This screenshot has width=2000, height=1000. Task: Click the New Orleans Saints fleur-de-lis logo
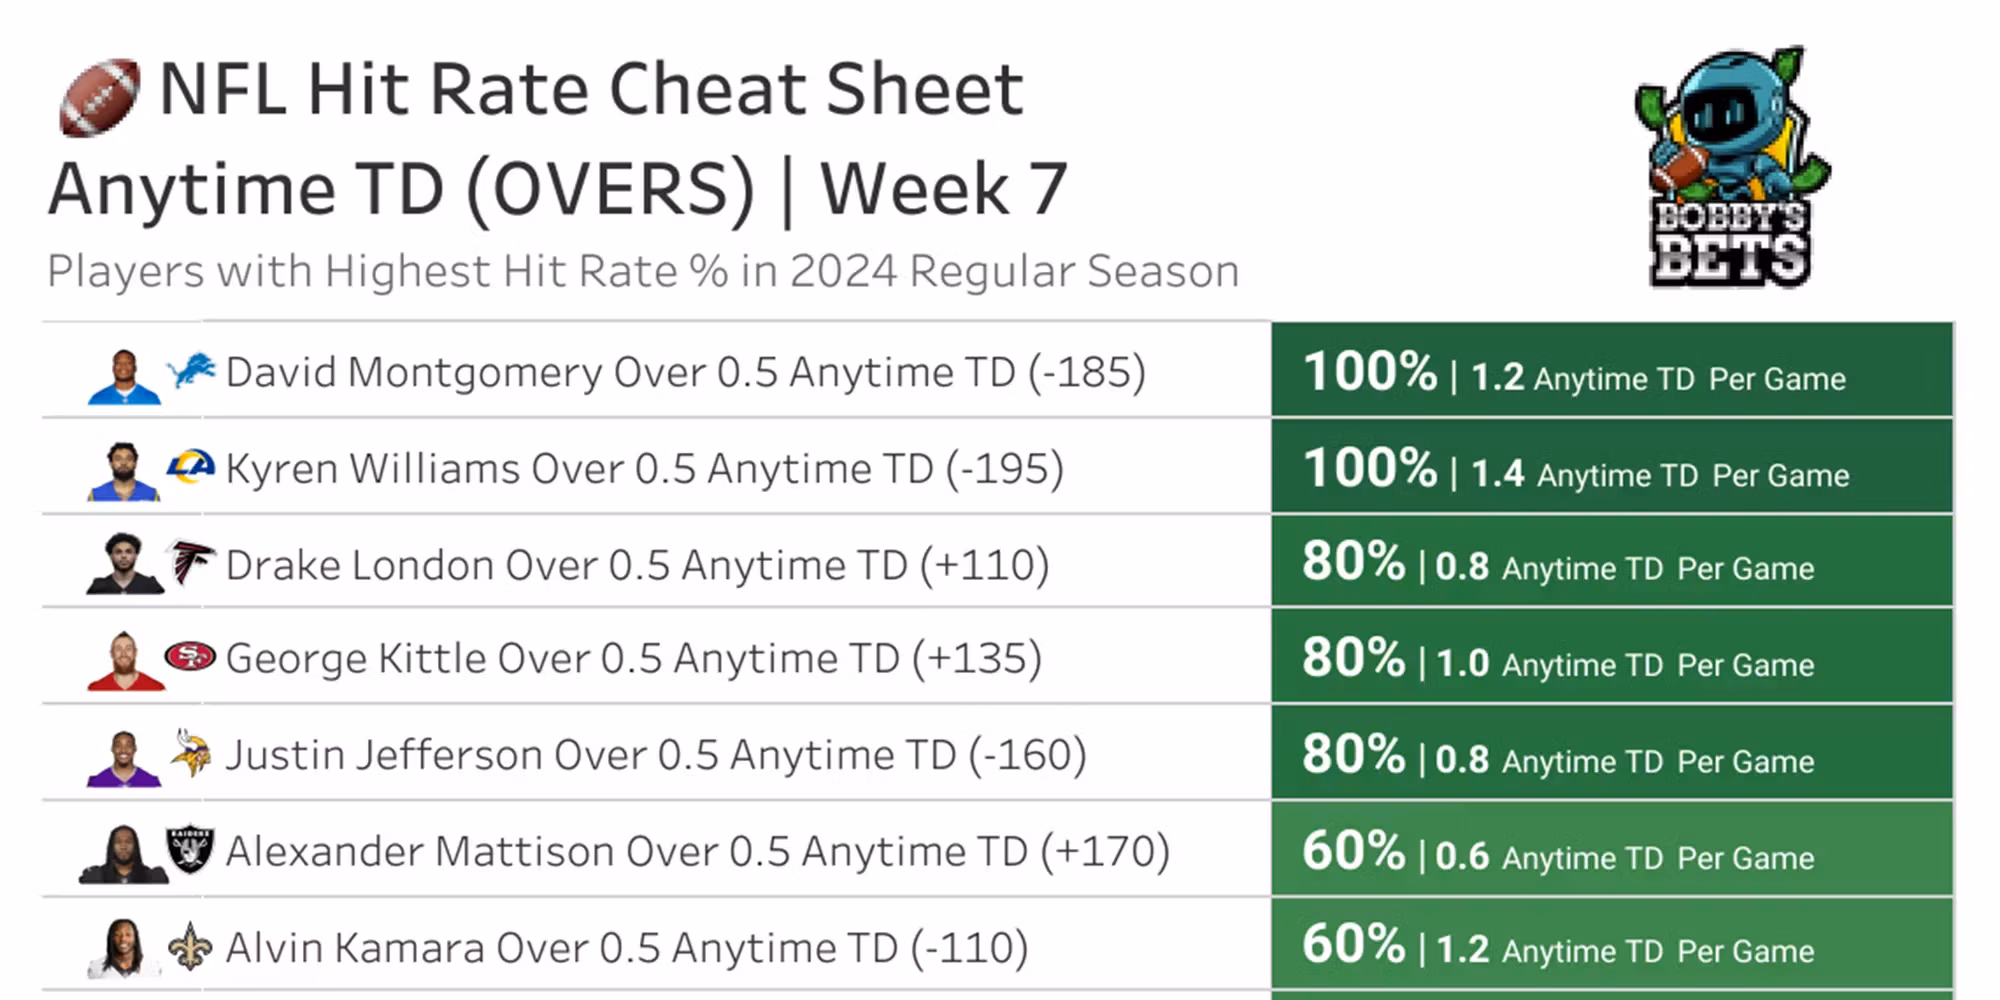click(190, 946)
